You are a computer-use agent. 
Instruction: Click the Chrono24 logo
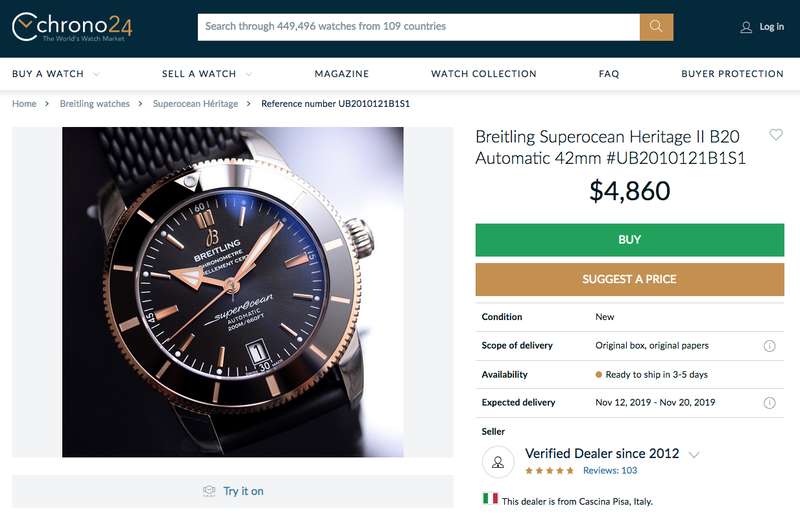point(72,27)
